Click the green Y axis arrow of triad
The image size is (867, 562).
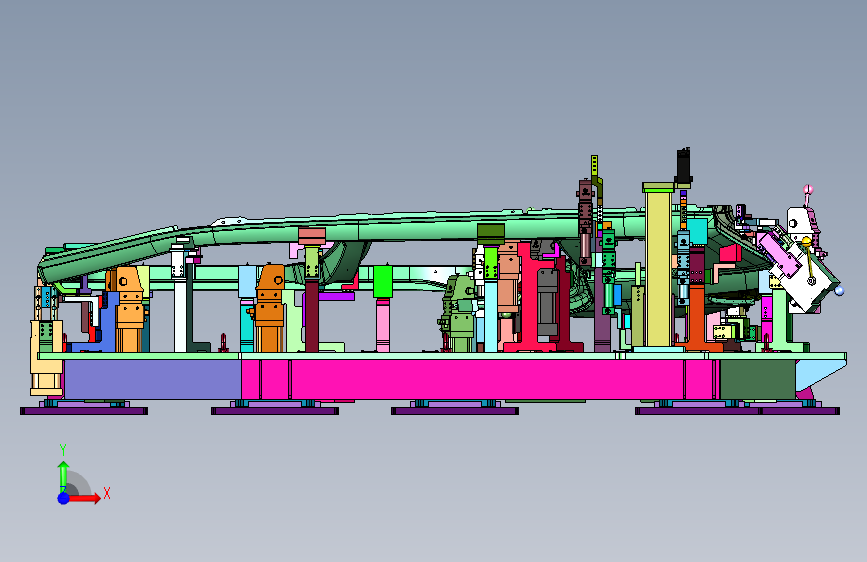63,477
